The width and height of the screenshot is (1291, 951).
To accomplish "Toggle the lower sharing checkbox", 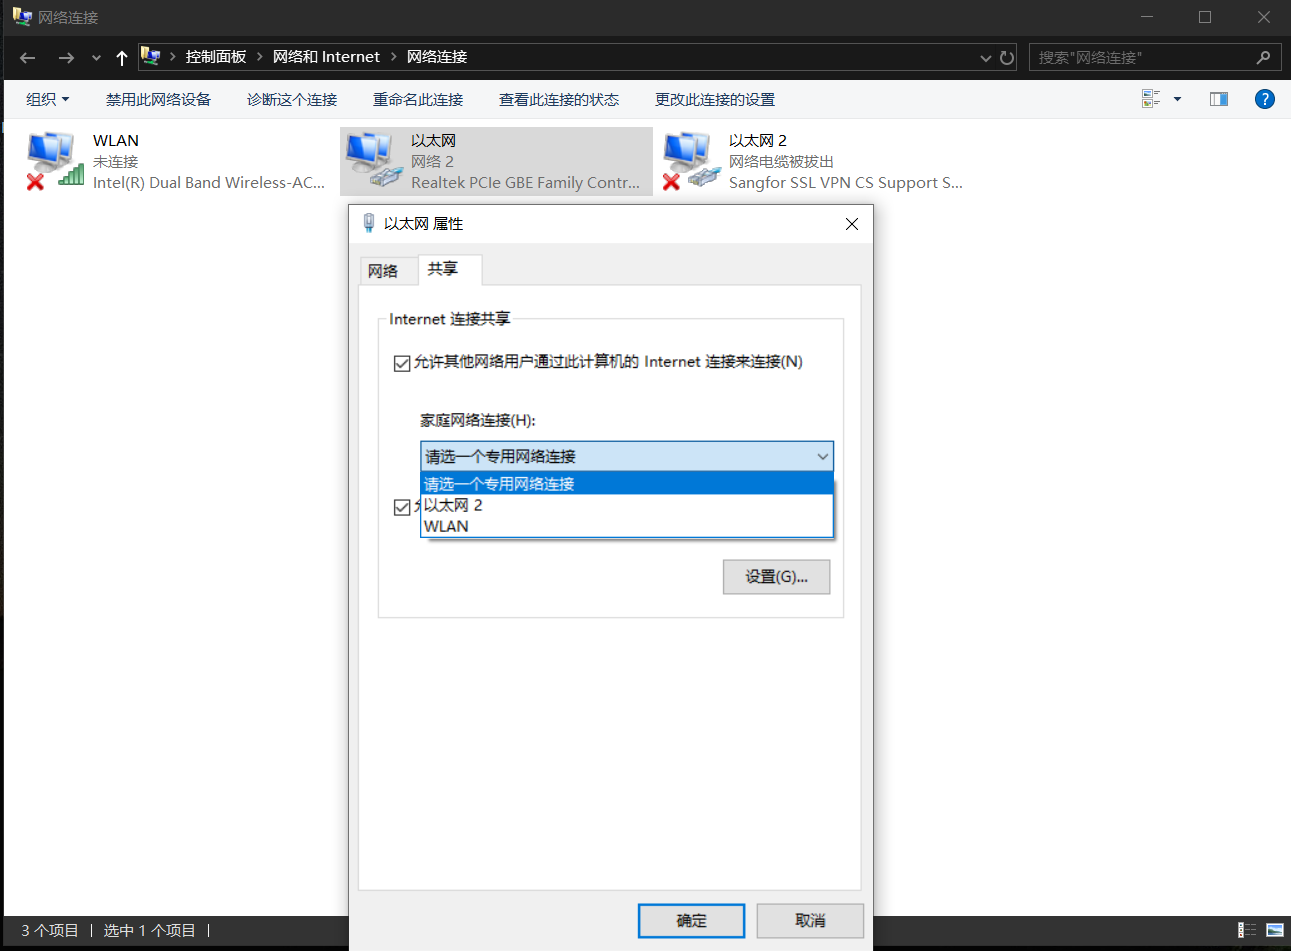I will pyautogui.click(x=401, y=508).
